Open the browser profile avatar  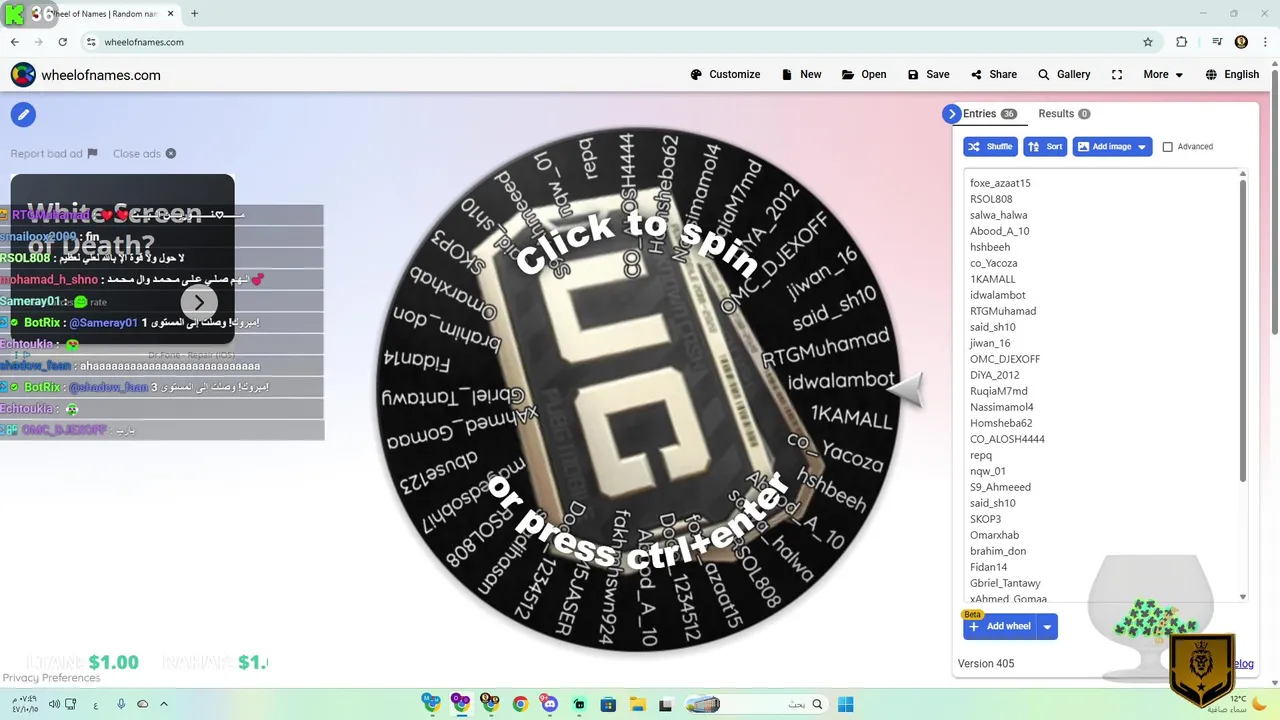(x=1241, y=42)
